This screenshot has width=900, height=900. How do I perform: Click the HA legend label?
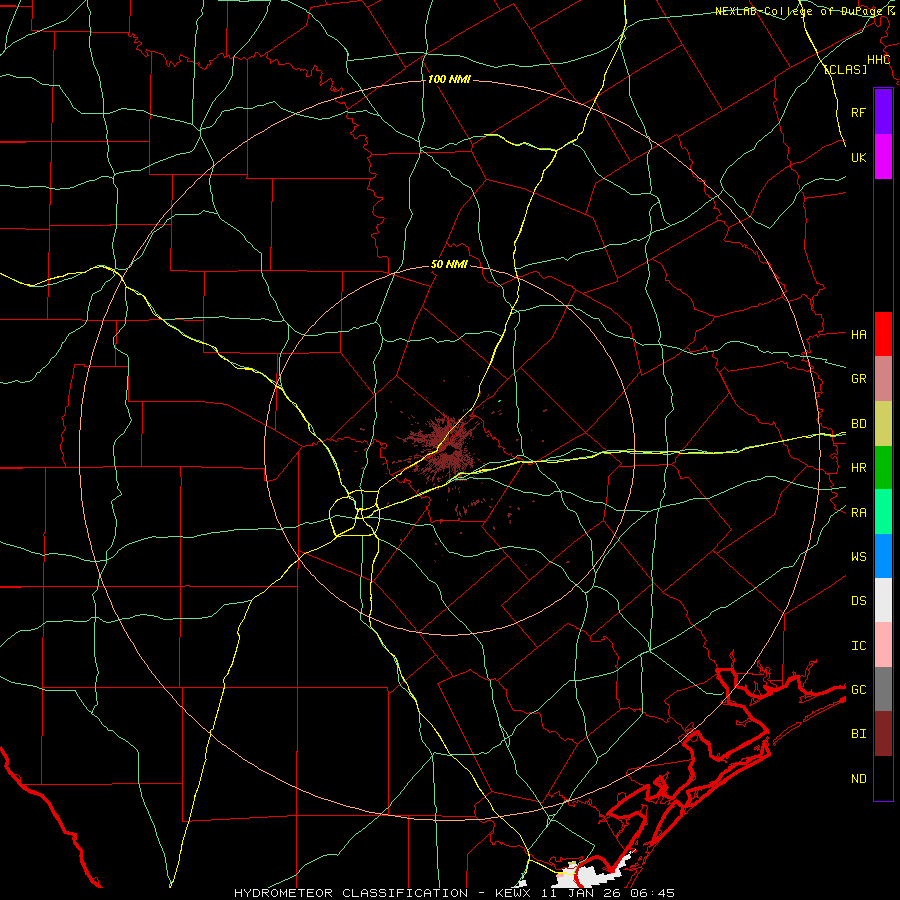[x=858, y=334]
